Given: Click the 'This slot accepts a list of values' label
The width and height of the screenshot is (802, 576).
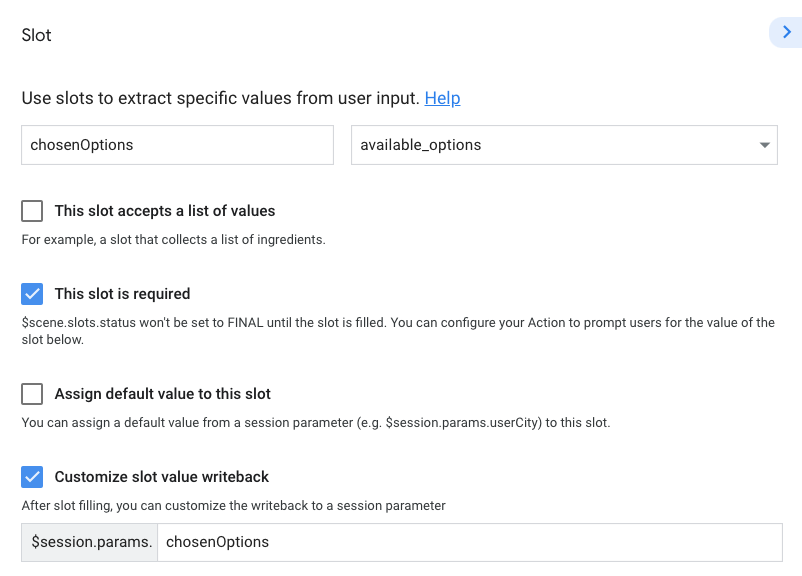Looking at the screenshot, I should point(165,211).
